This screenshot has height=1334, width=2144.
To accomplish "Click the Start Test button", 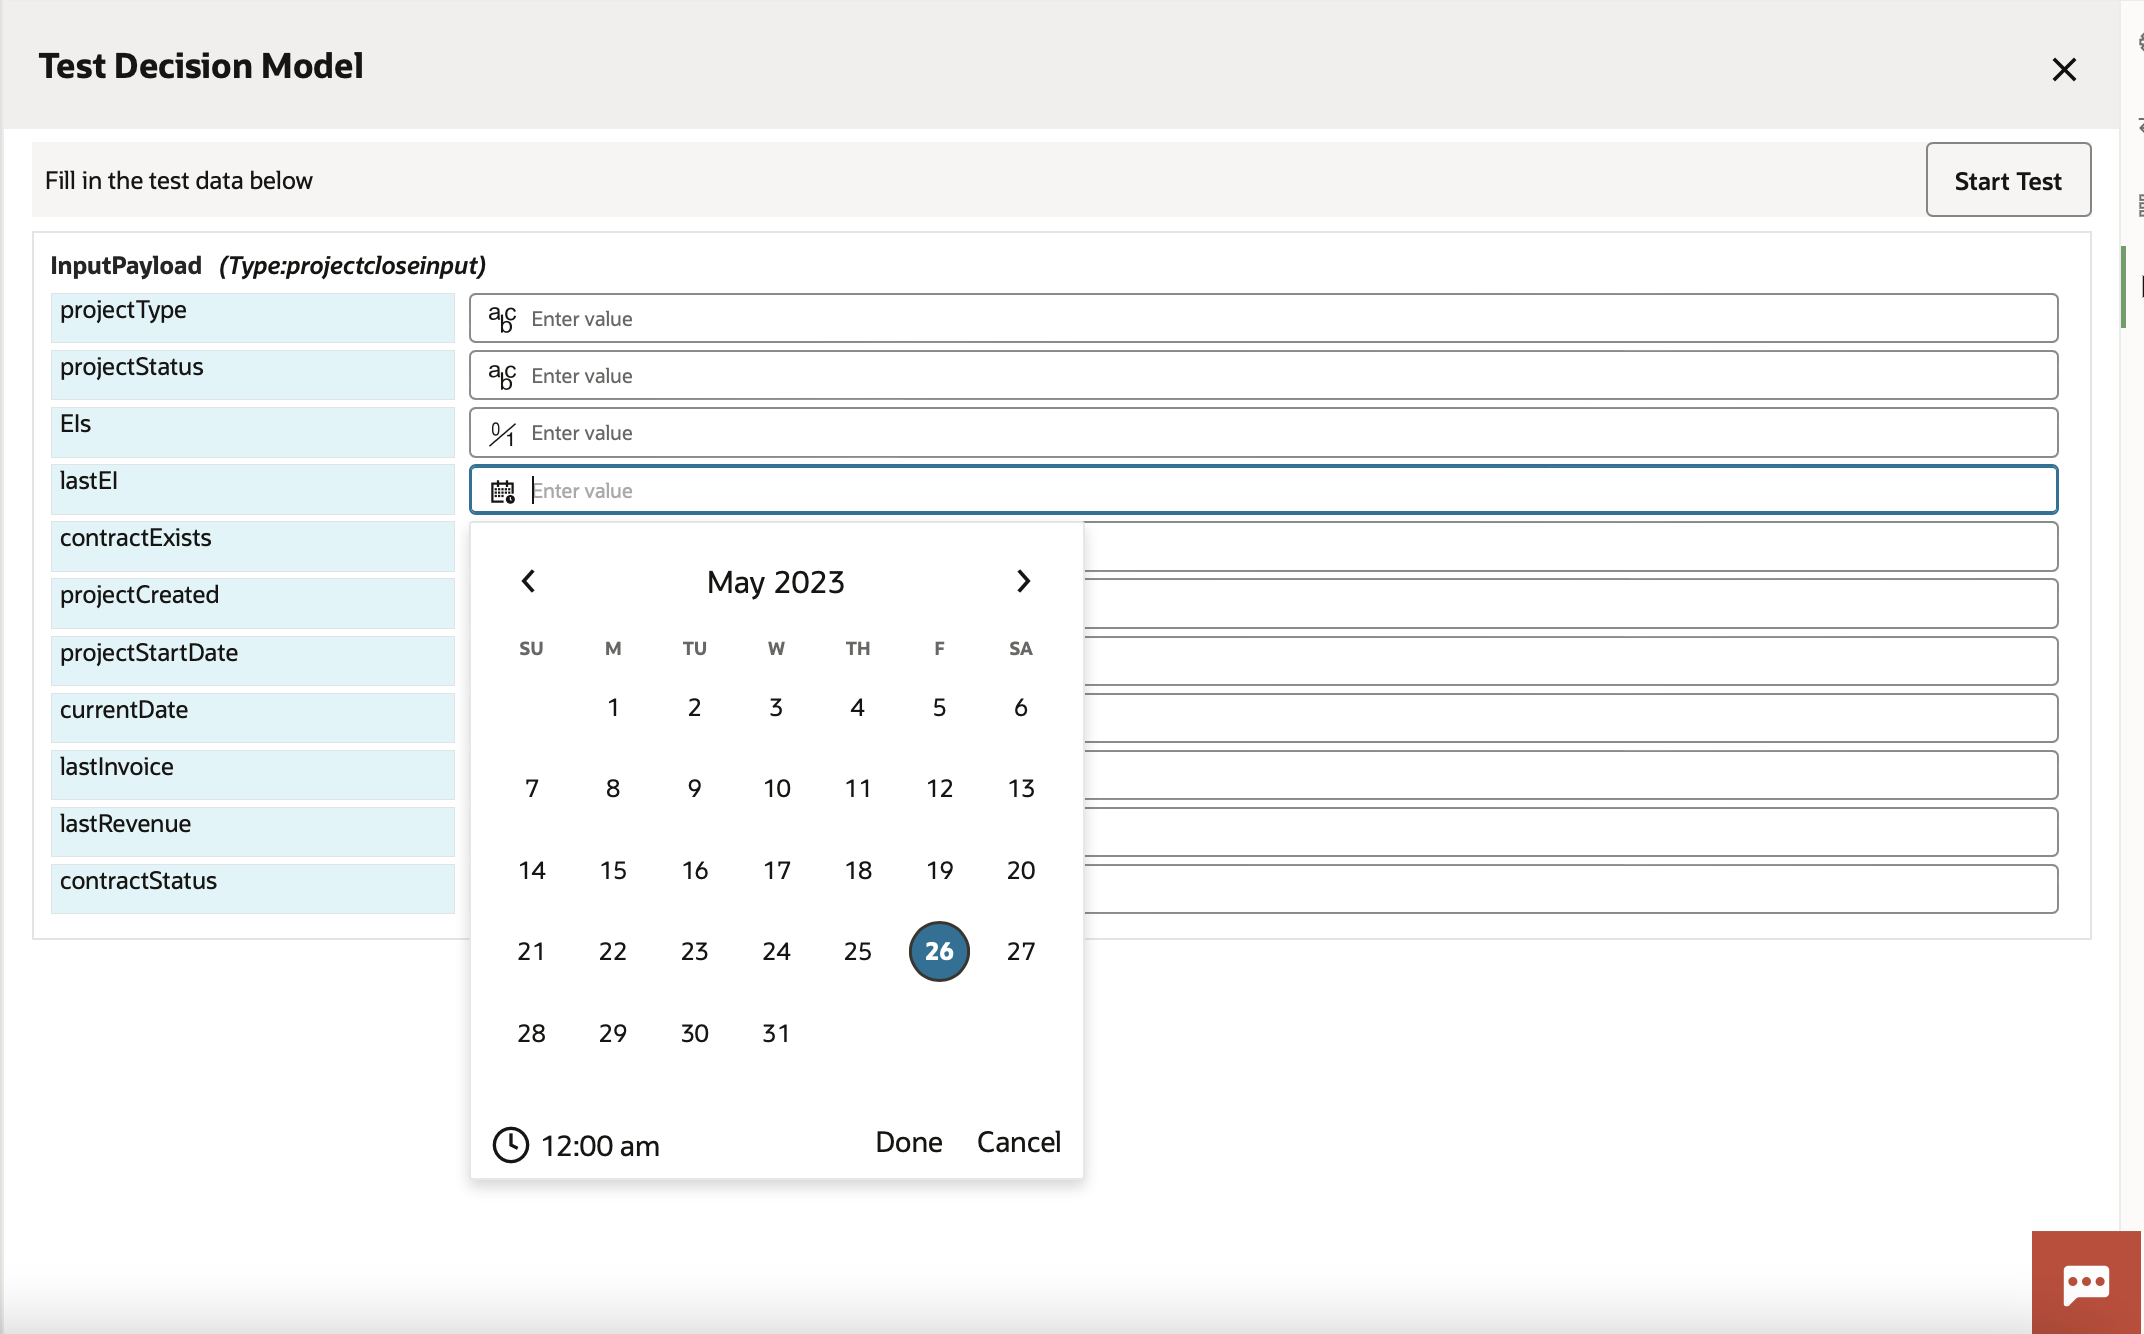I will pyautogui.click(x=2008, y=180).
